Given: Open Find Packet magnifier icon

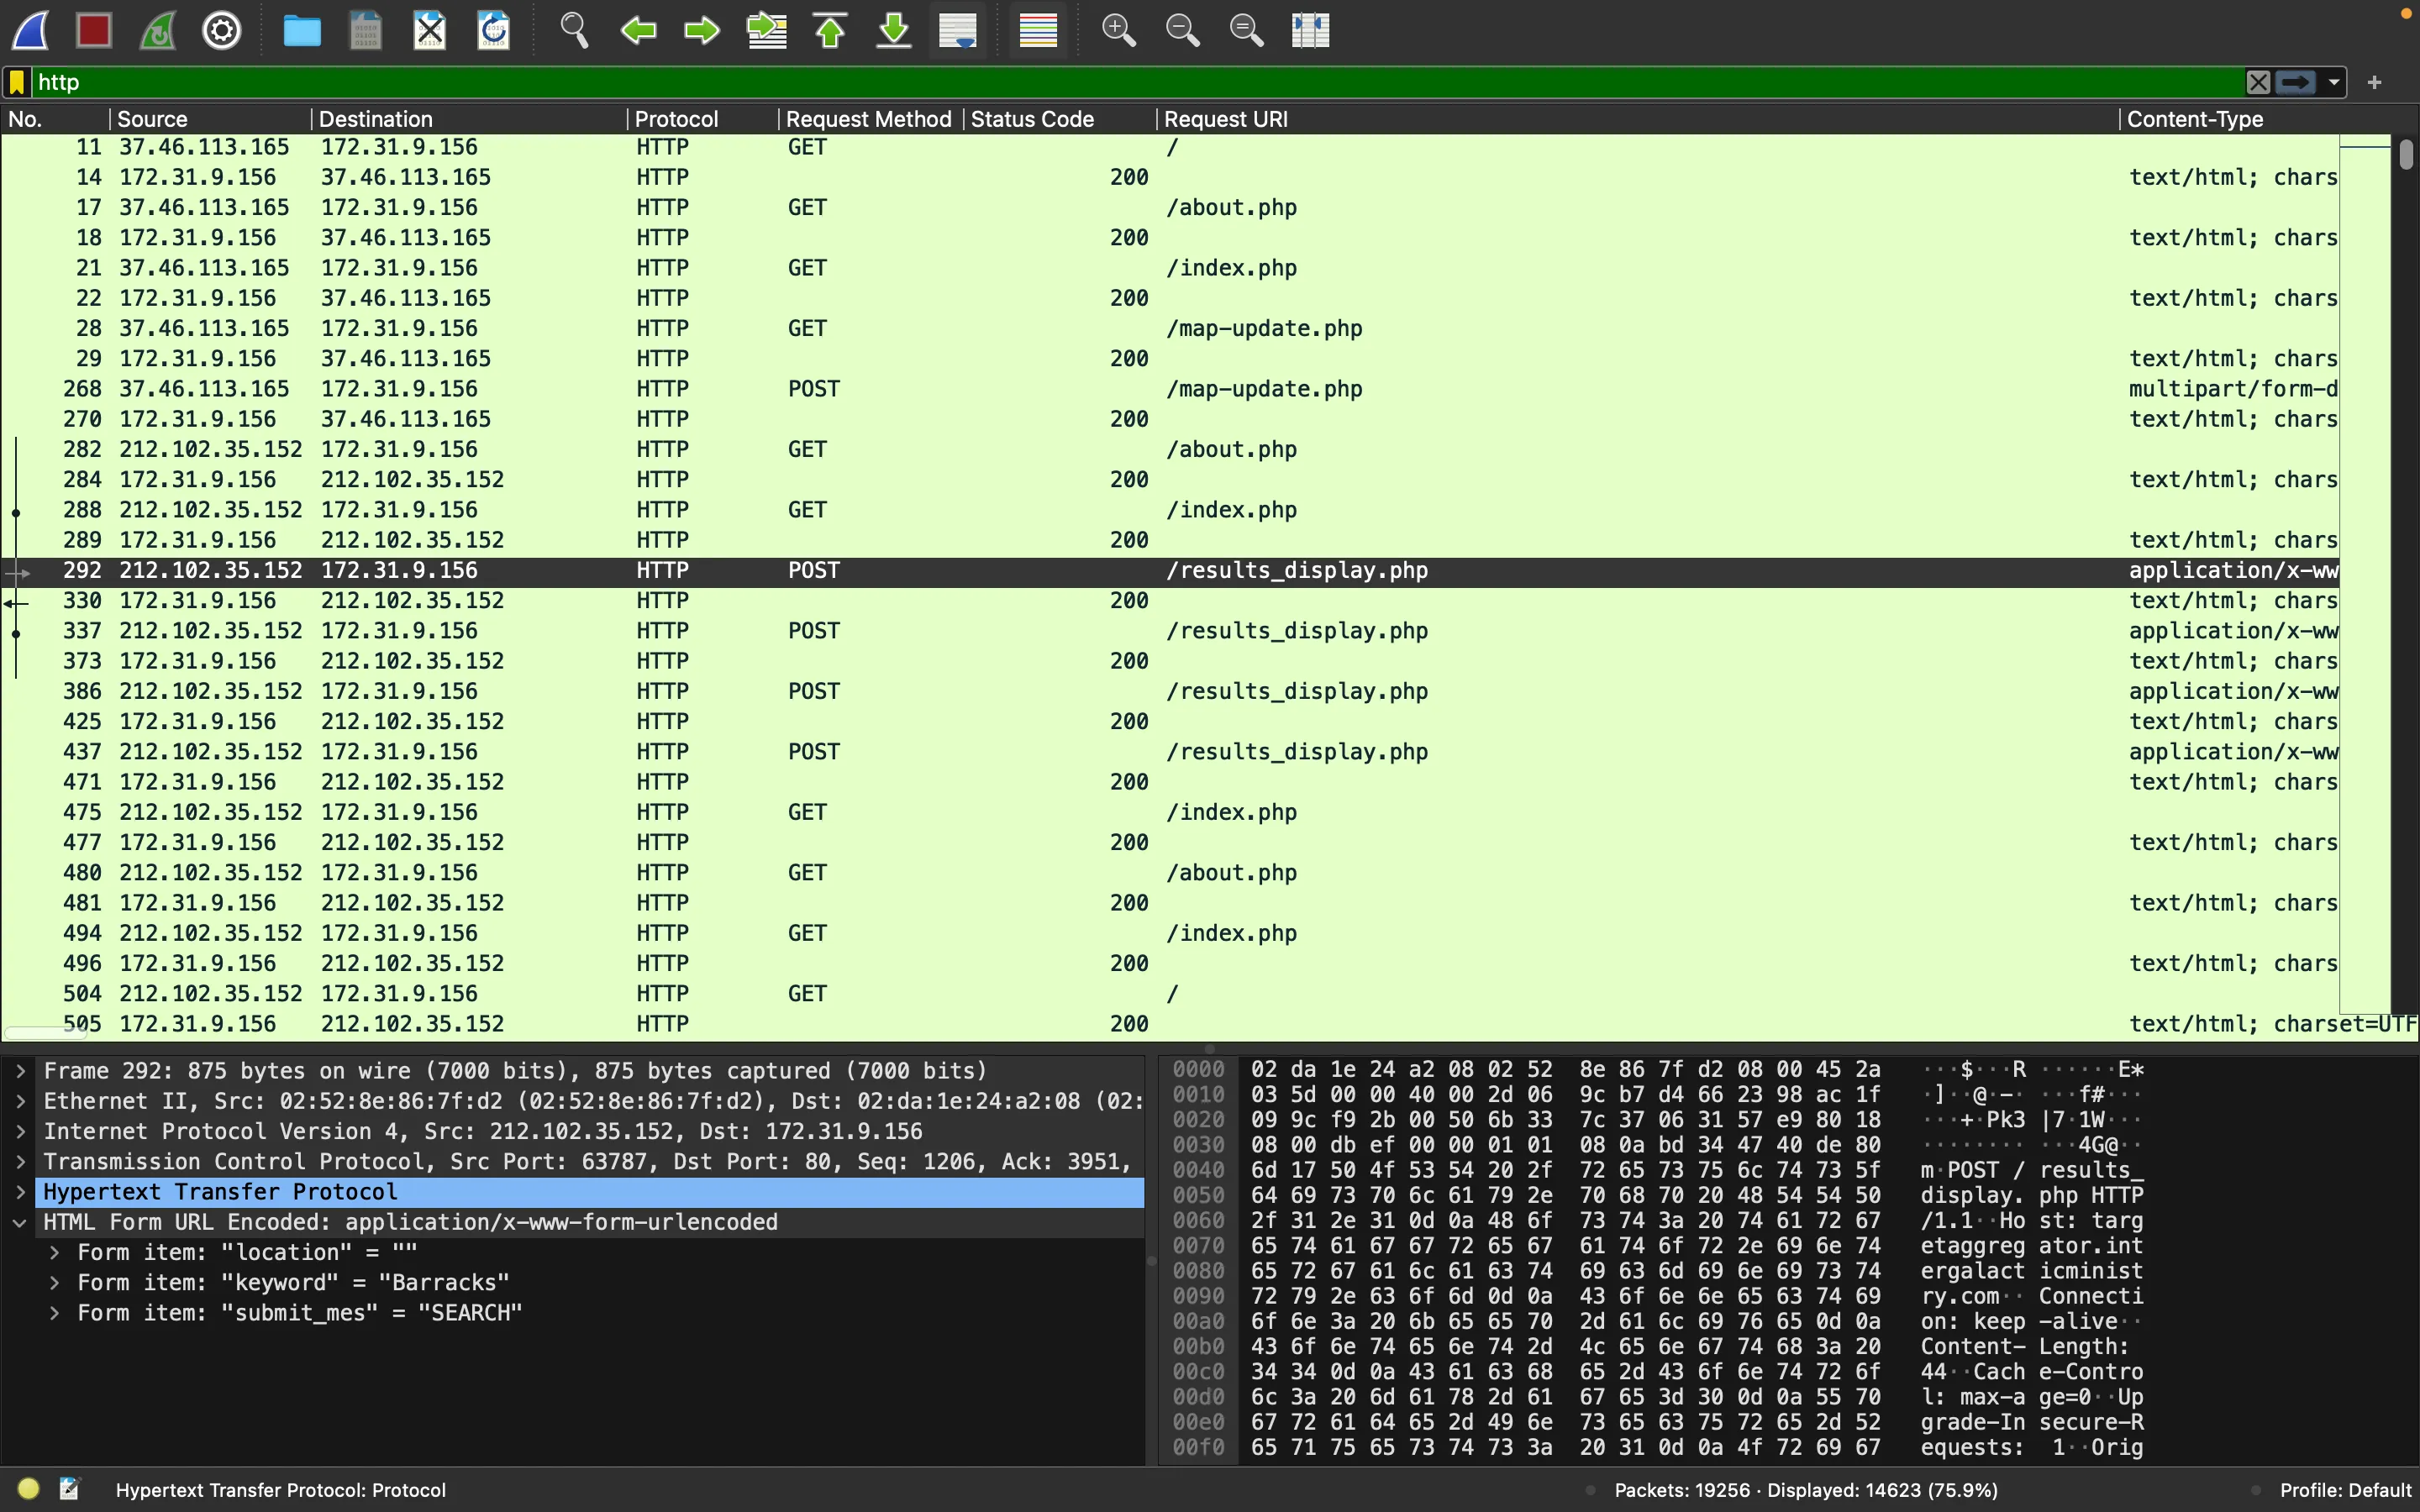Looking at the screenshot, I should point(574,30).
